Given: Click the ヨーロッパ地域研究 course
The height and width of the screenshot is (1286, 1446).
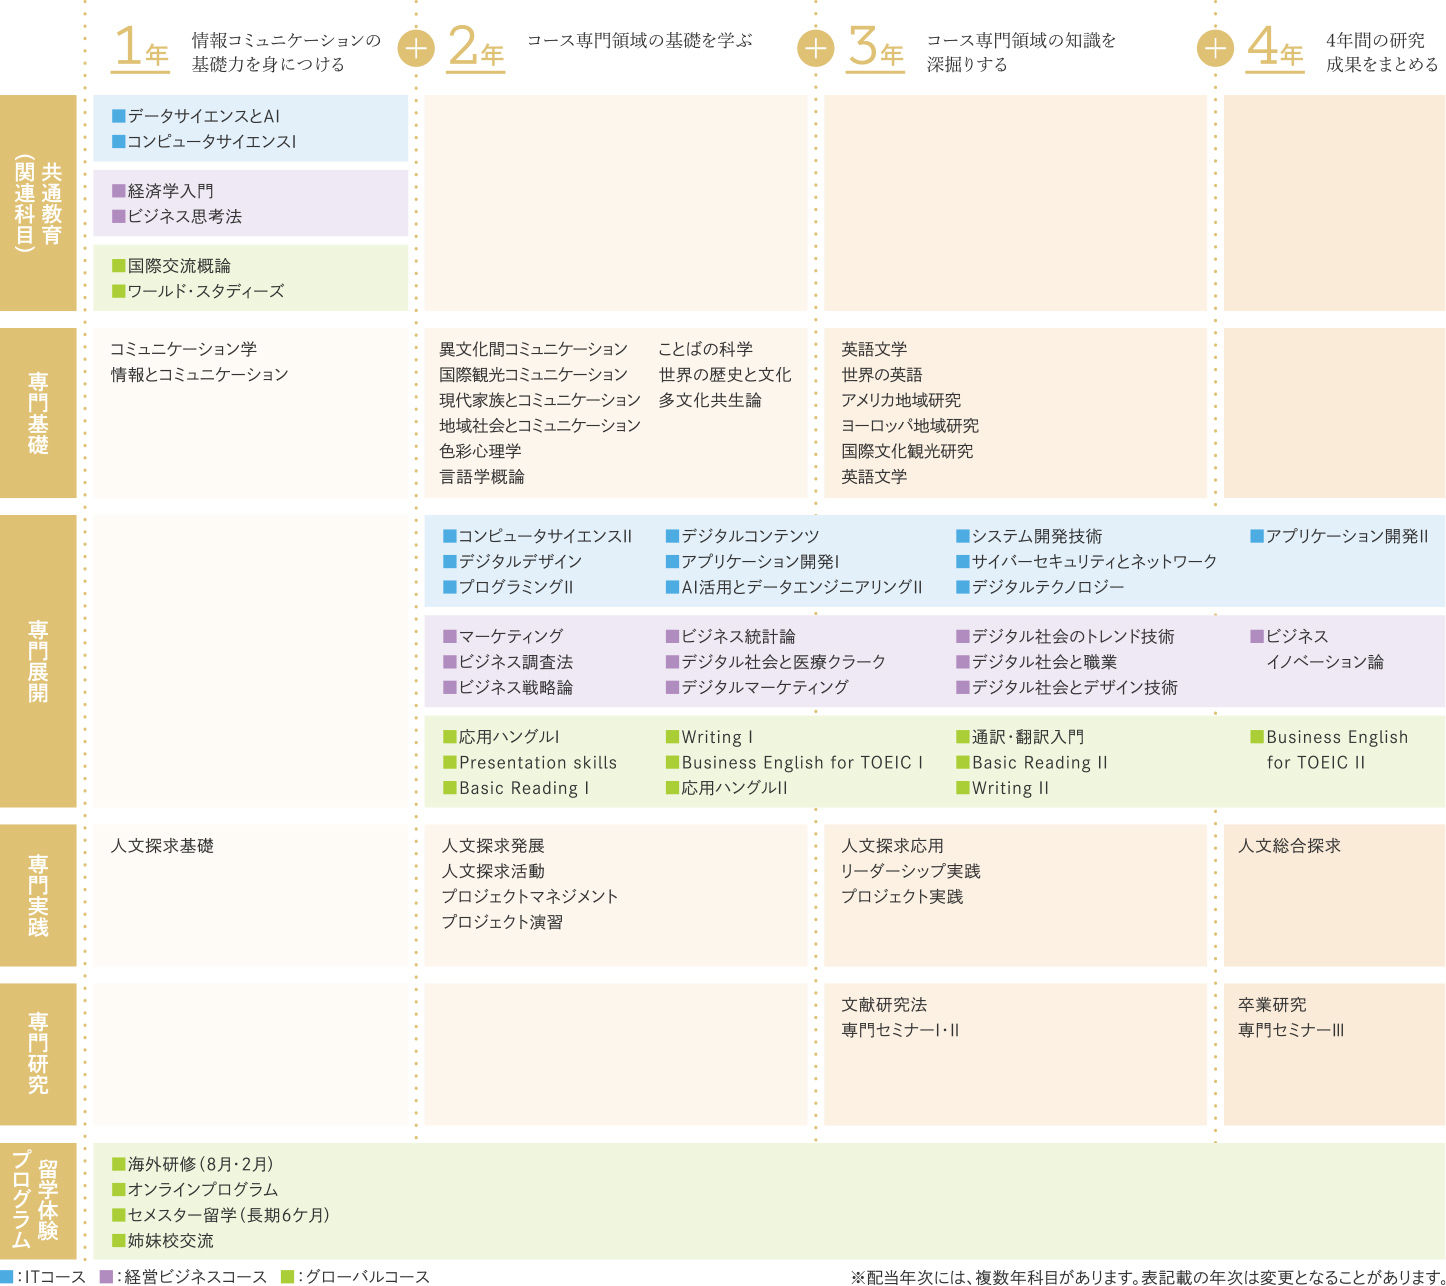Looking at the screenshot, I should (x=910, y=426).
